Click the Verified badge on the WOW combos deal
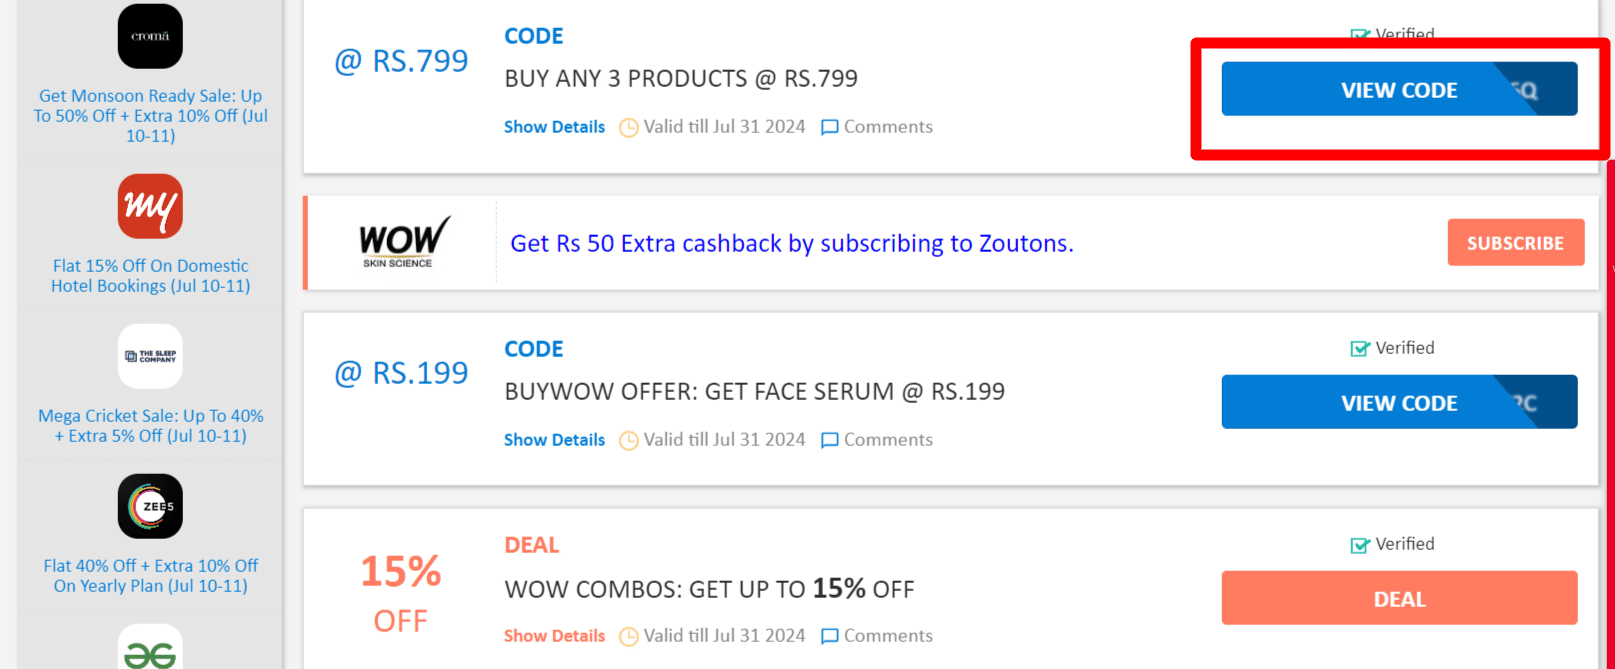The width and height of the screenshot is (1615, 669). [1360, 543]
